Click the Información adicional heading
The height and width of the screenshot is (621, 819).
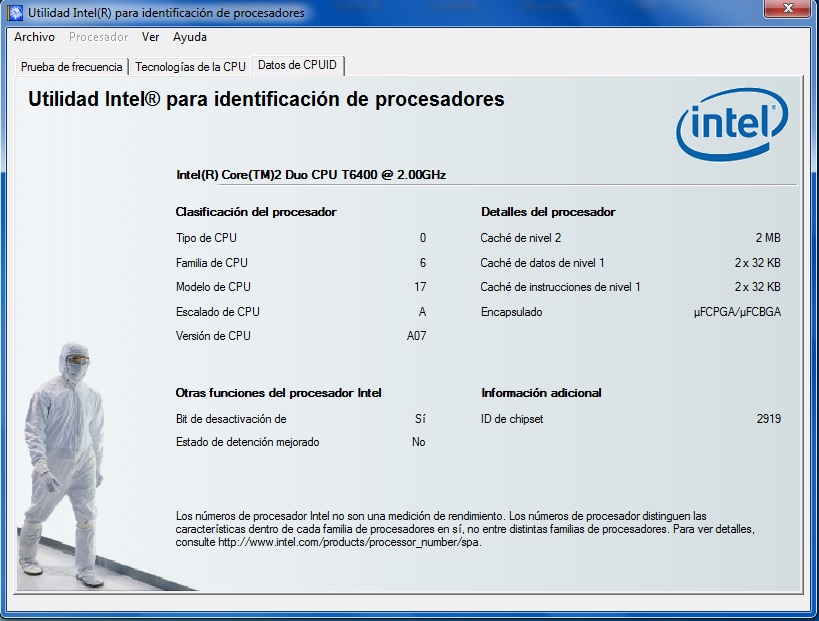[x=542, y=393]
